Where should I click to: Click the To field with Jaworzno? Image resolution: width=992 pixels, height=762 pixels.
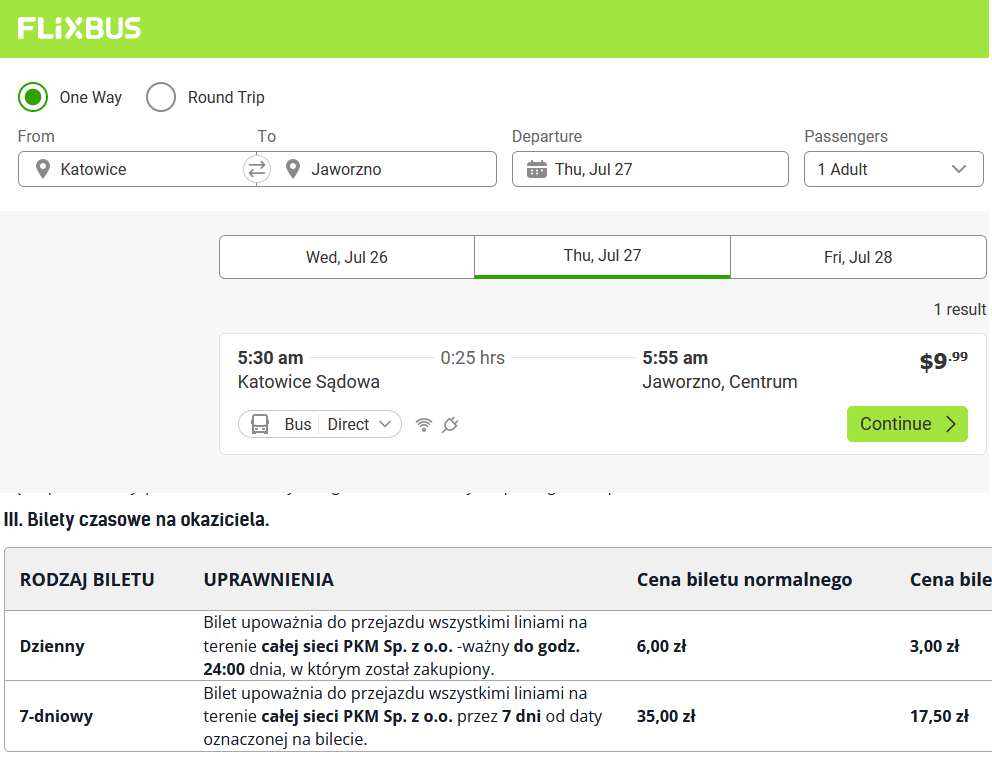tap(376, 169)
